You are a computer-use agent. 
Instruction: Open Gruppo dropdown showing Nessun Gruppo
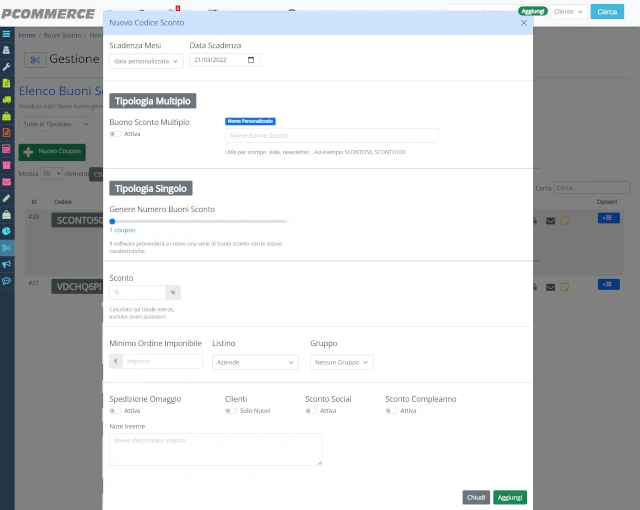(x=342, y=362)
